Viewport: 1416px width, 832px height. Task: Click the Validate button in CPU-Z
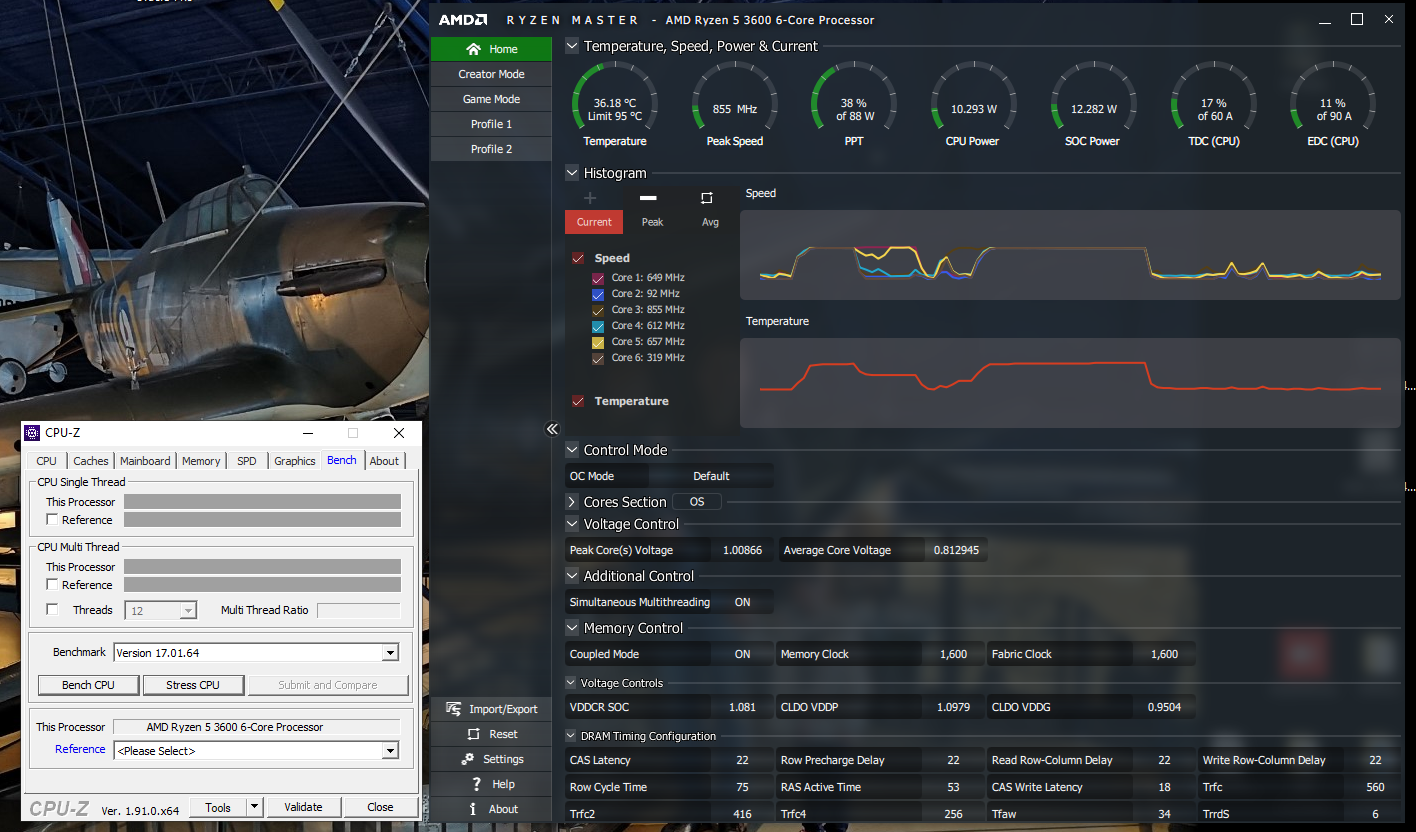tap(303, 807)
